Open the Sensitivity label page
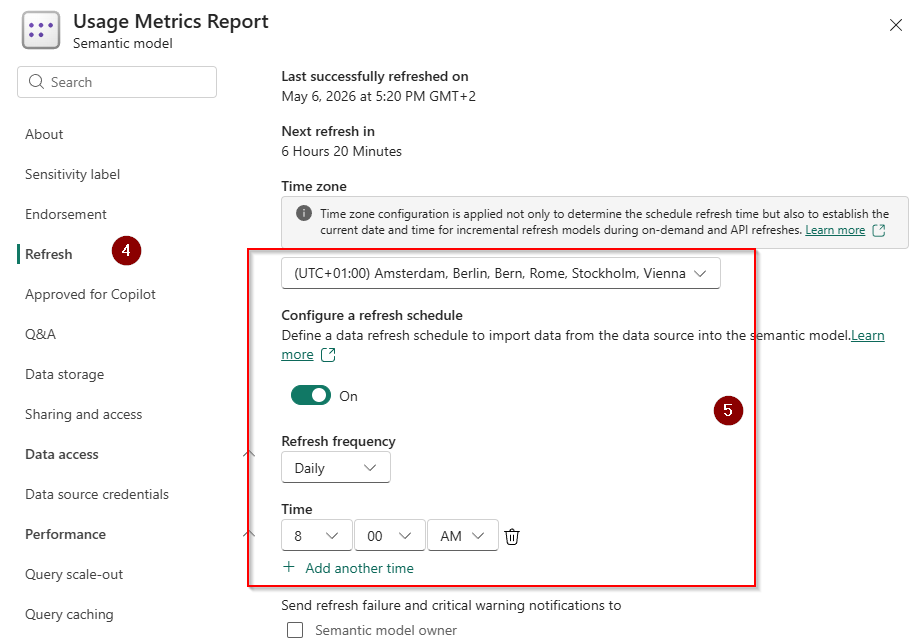This screenshot has width=917, height=641. pos(73,174)
